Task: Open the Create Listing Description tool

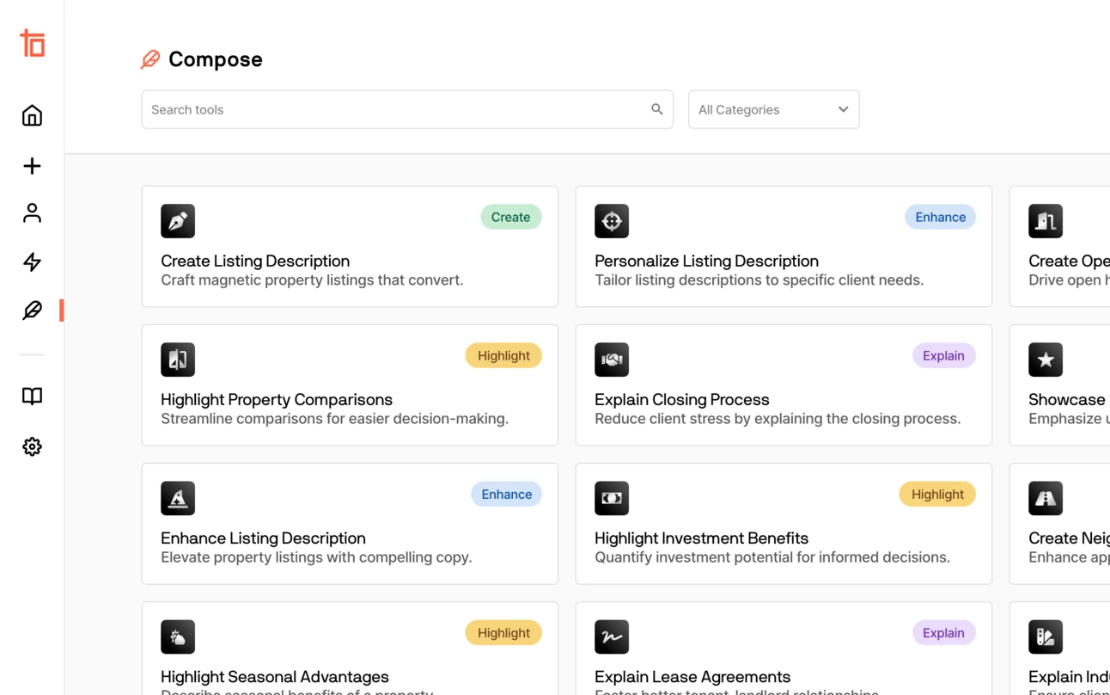Action: pos(350,246)
